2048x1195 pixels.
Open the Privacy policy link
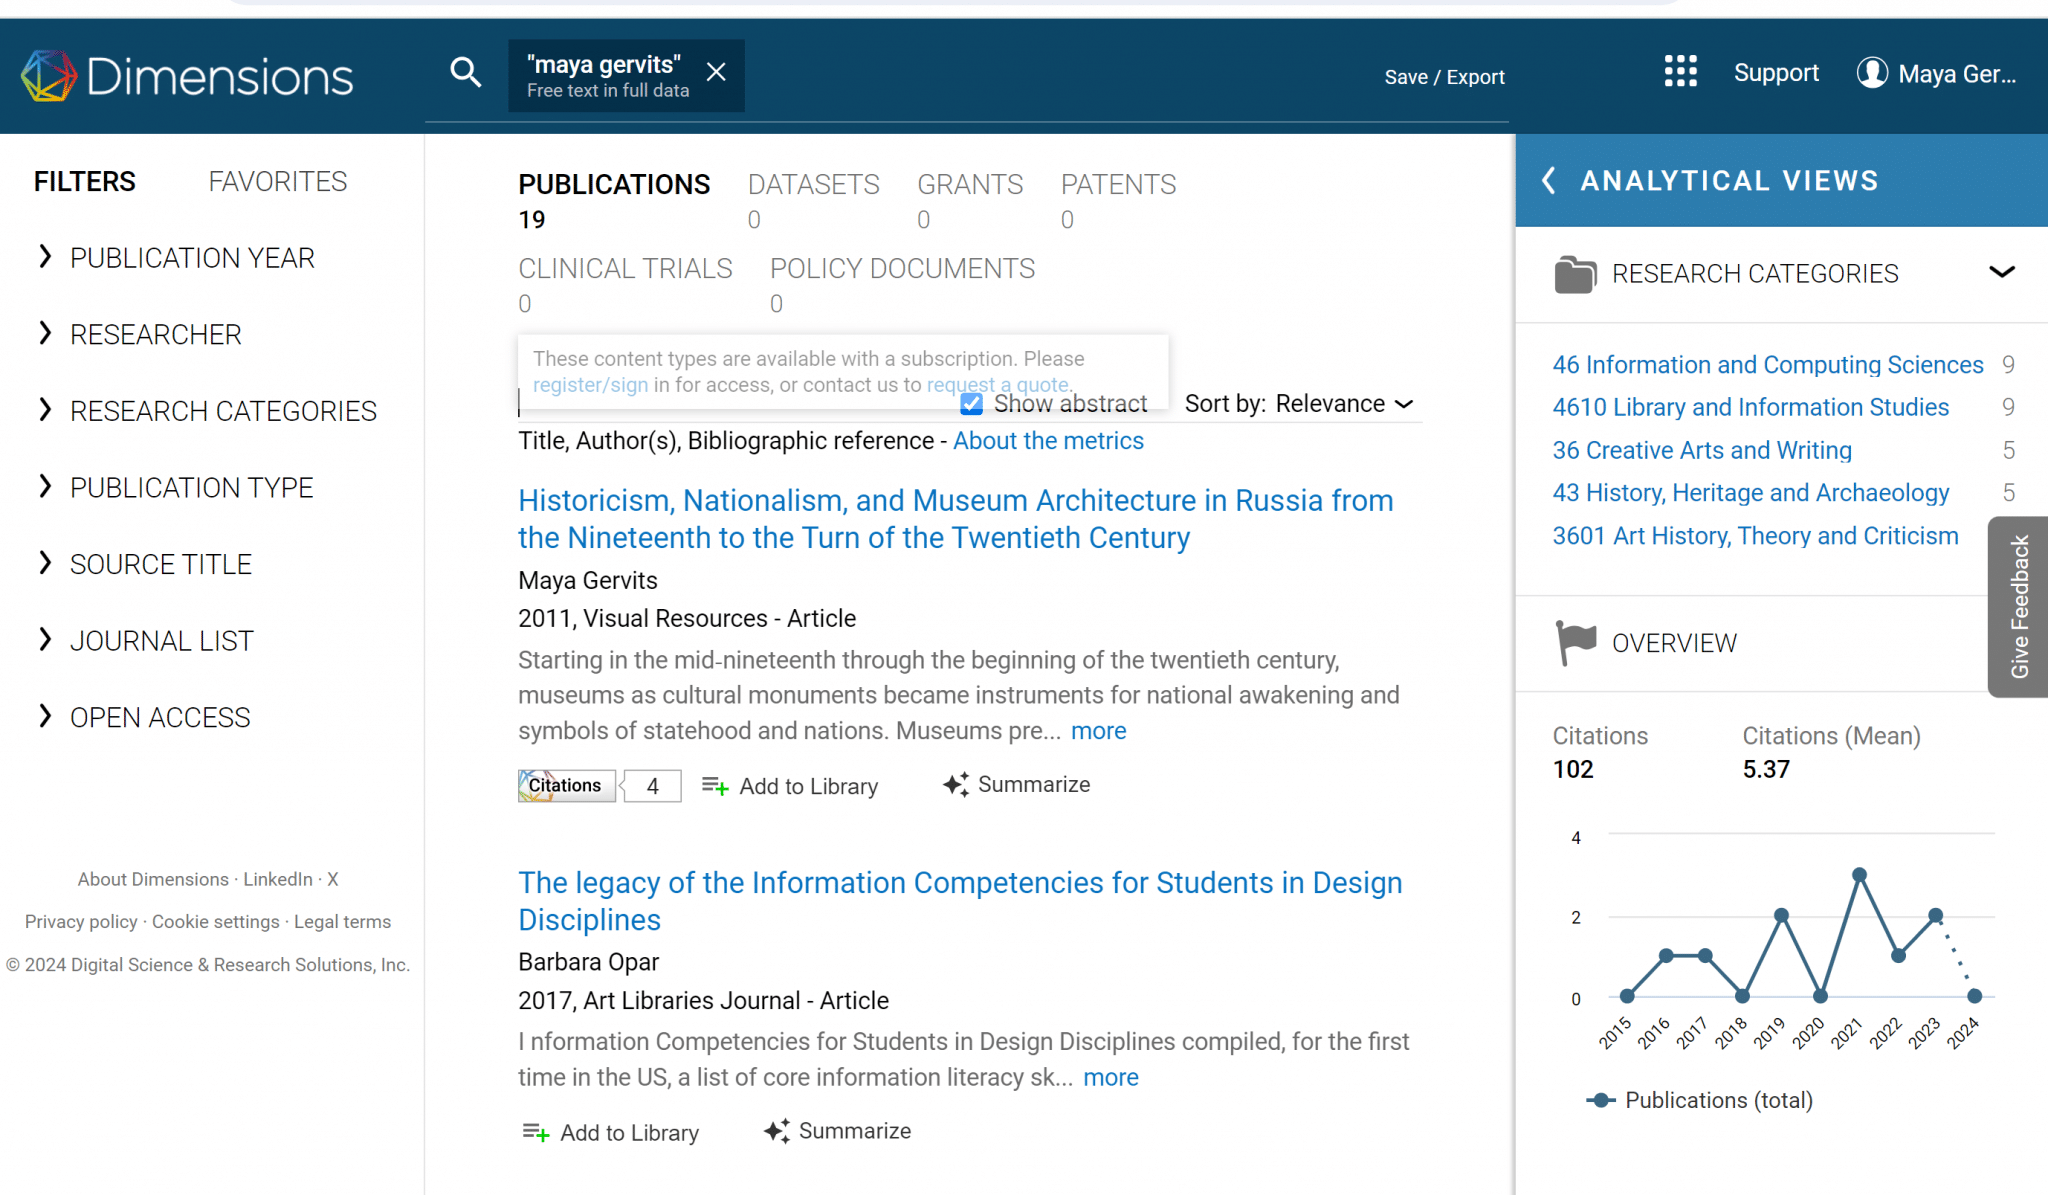[x=81, y=922]
